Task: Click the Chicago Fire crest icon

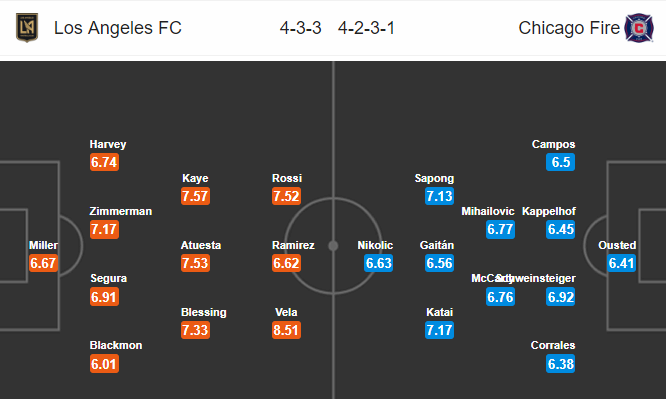Action: point(639,28)
